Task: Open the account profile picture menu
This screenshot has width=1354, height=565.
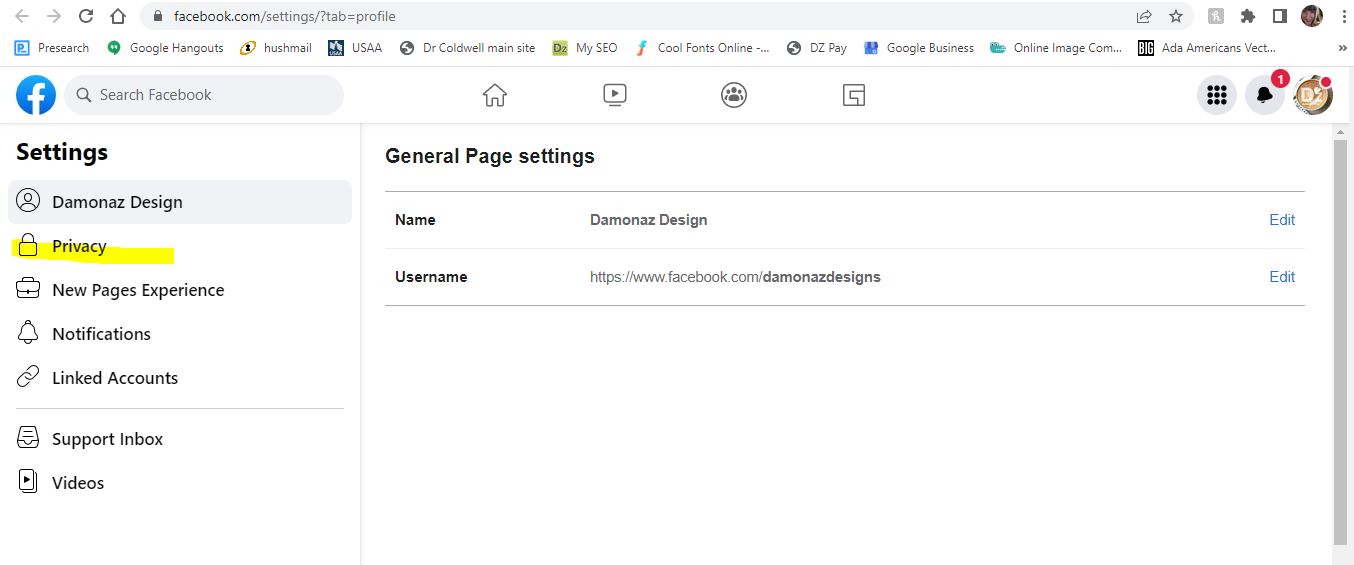Action: [1313, 95]
